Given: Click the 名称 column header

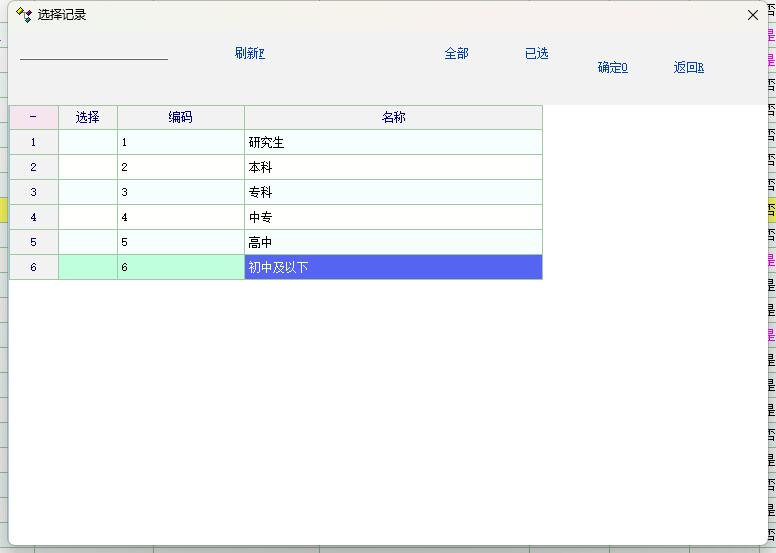Looking at the screenshot, I should click(x=393, y=118).
